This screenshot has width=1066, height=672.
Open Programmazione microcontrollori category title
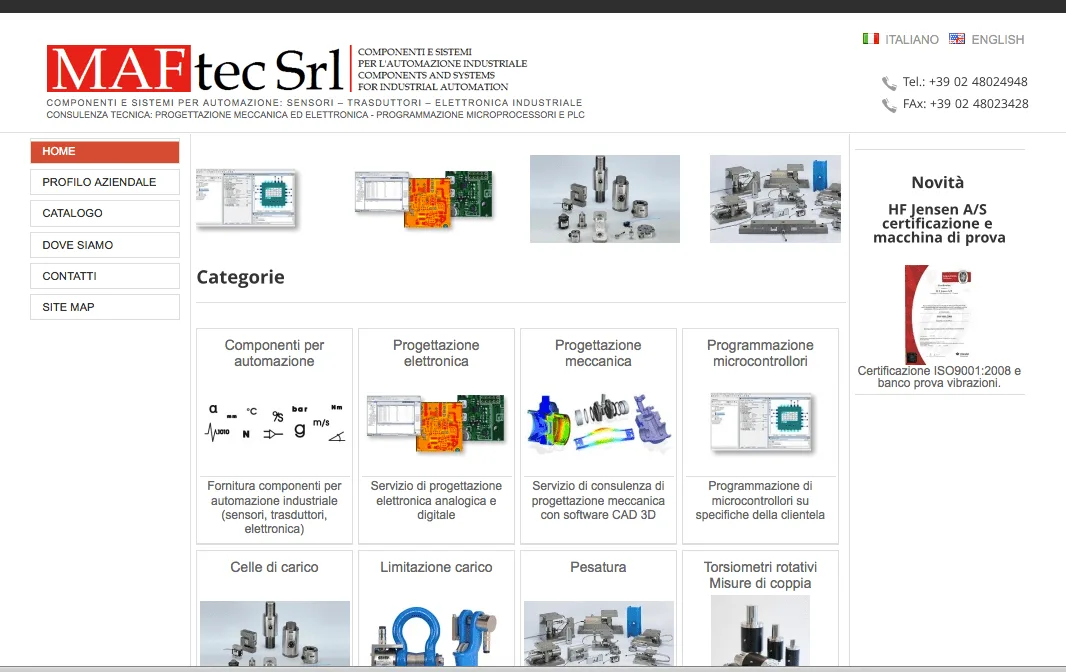pos(760,353)
